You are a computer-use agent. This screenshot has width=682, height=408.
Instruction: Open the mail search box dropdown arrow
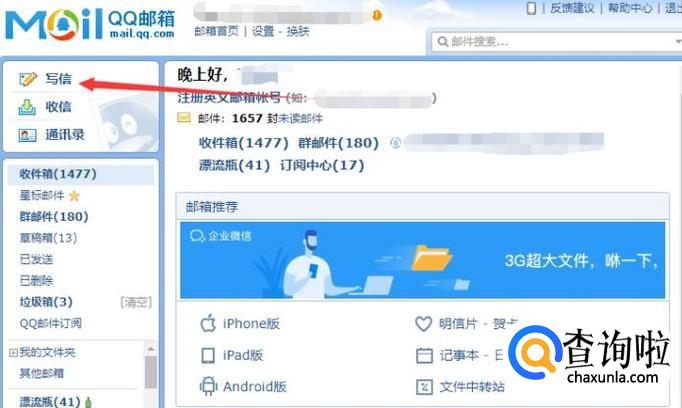coord(678,42)
